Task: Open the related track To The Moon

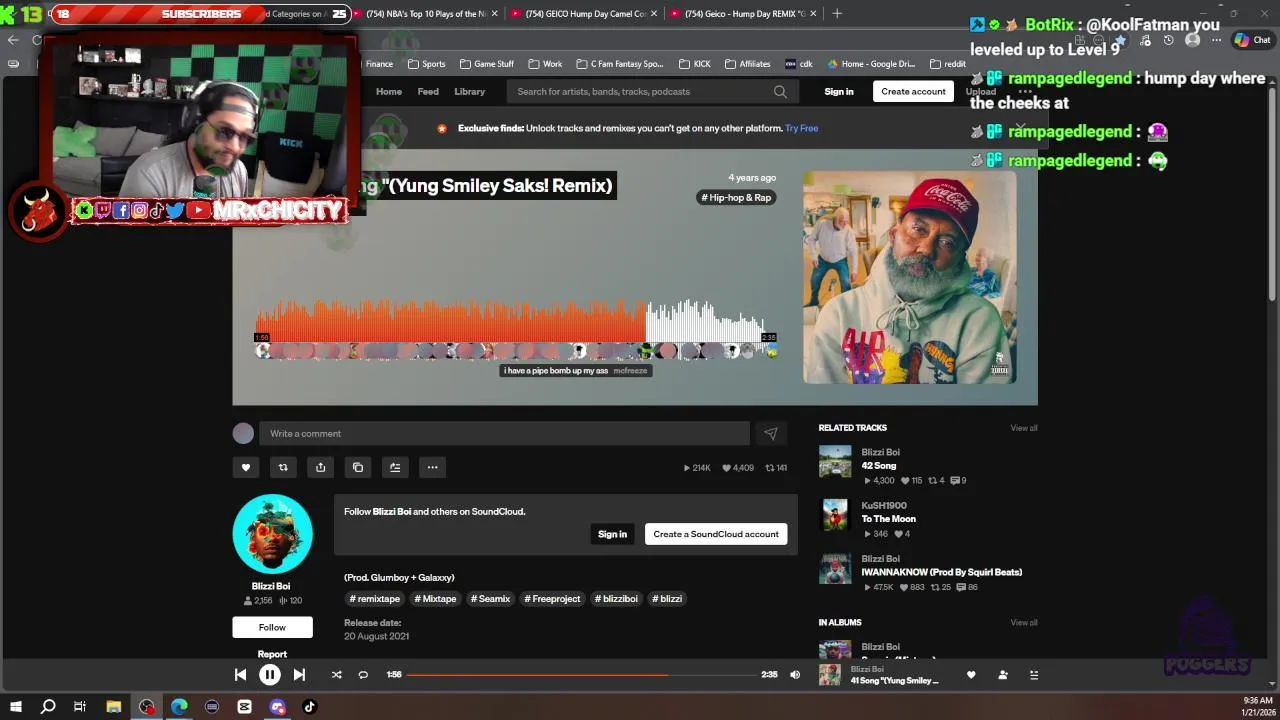Action: 888,519
